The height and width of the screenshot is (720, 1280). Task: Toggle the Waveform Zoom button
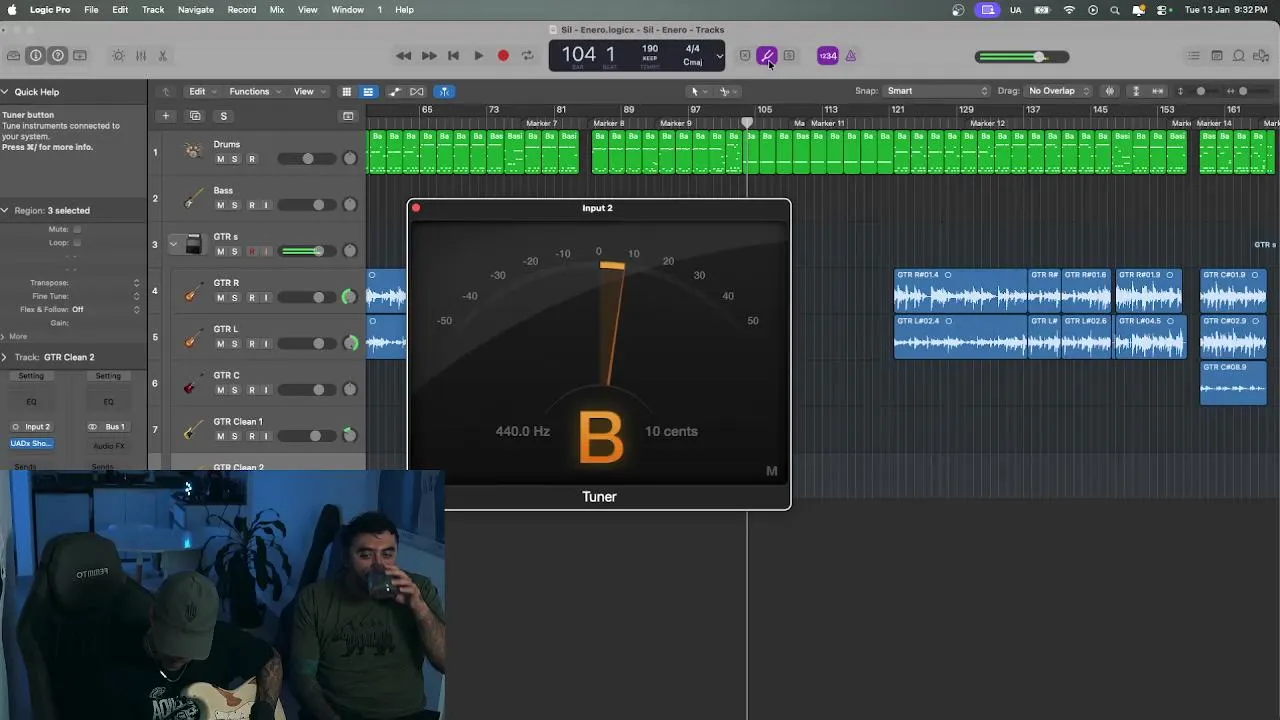tap(1109, 91)
